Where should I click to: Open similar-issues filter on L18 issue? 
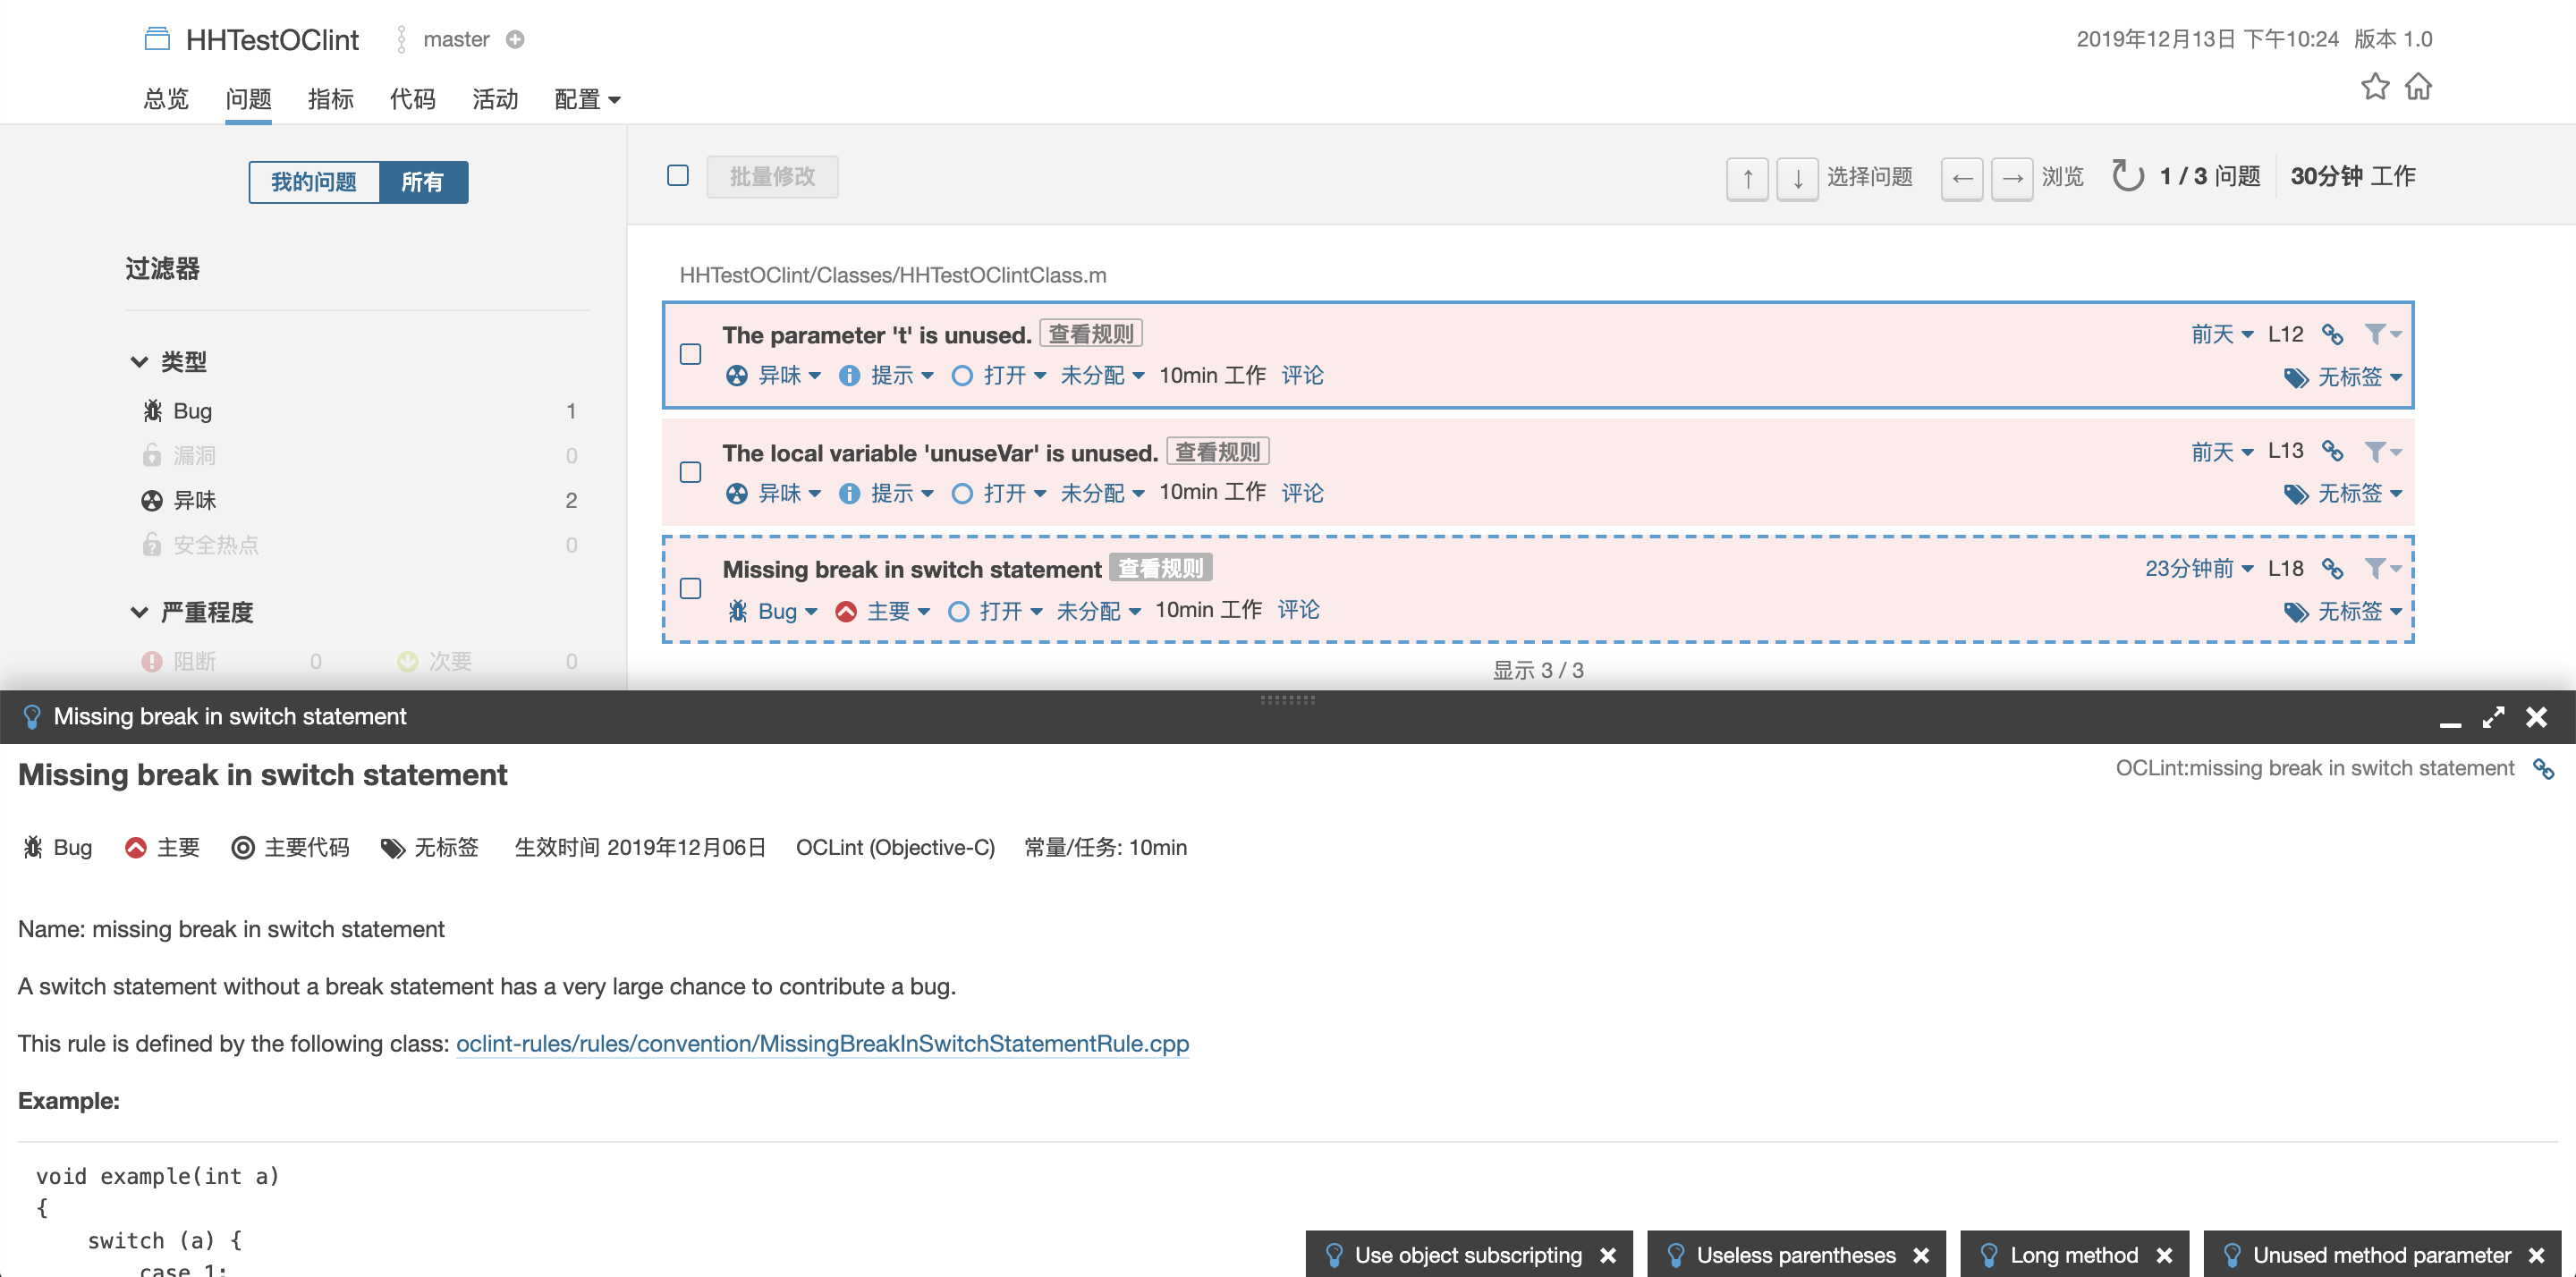tap(2382, 569)
